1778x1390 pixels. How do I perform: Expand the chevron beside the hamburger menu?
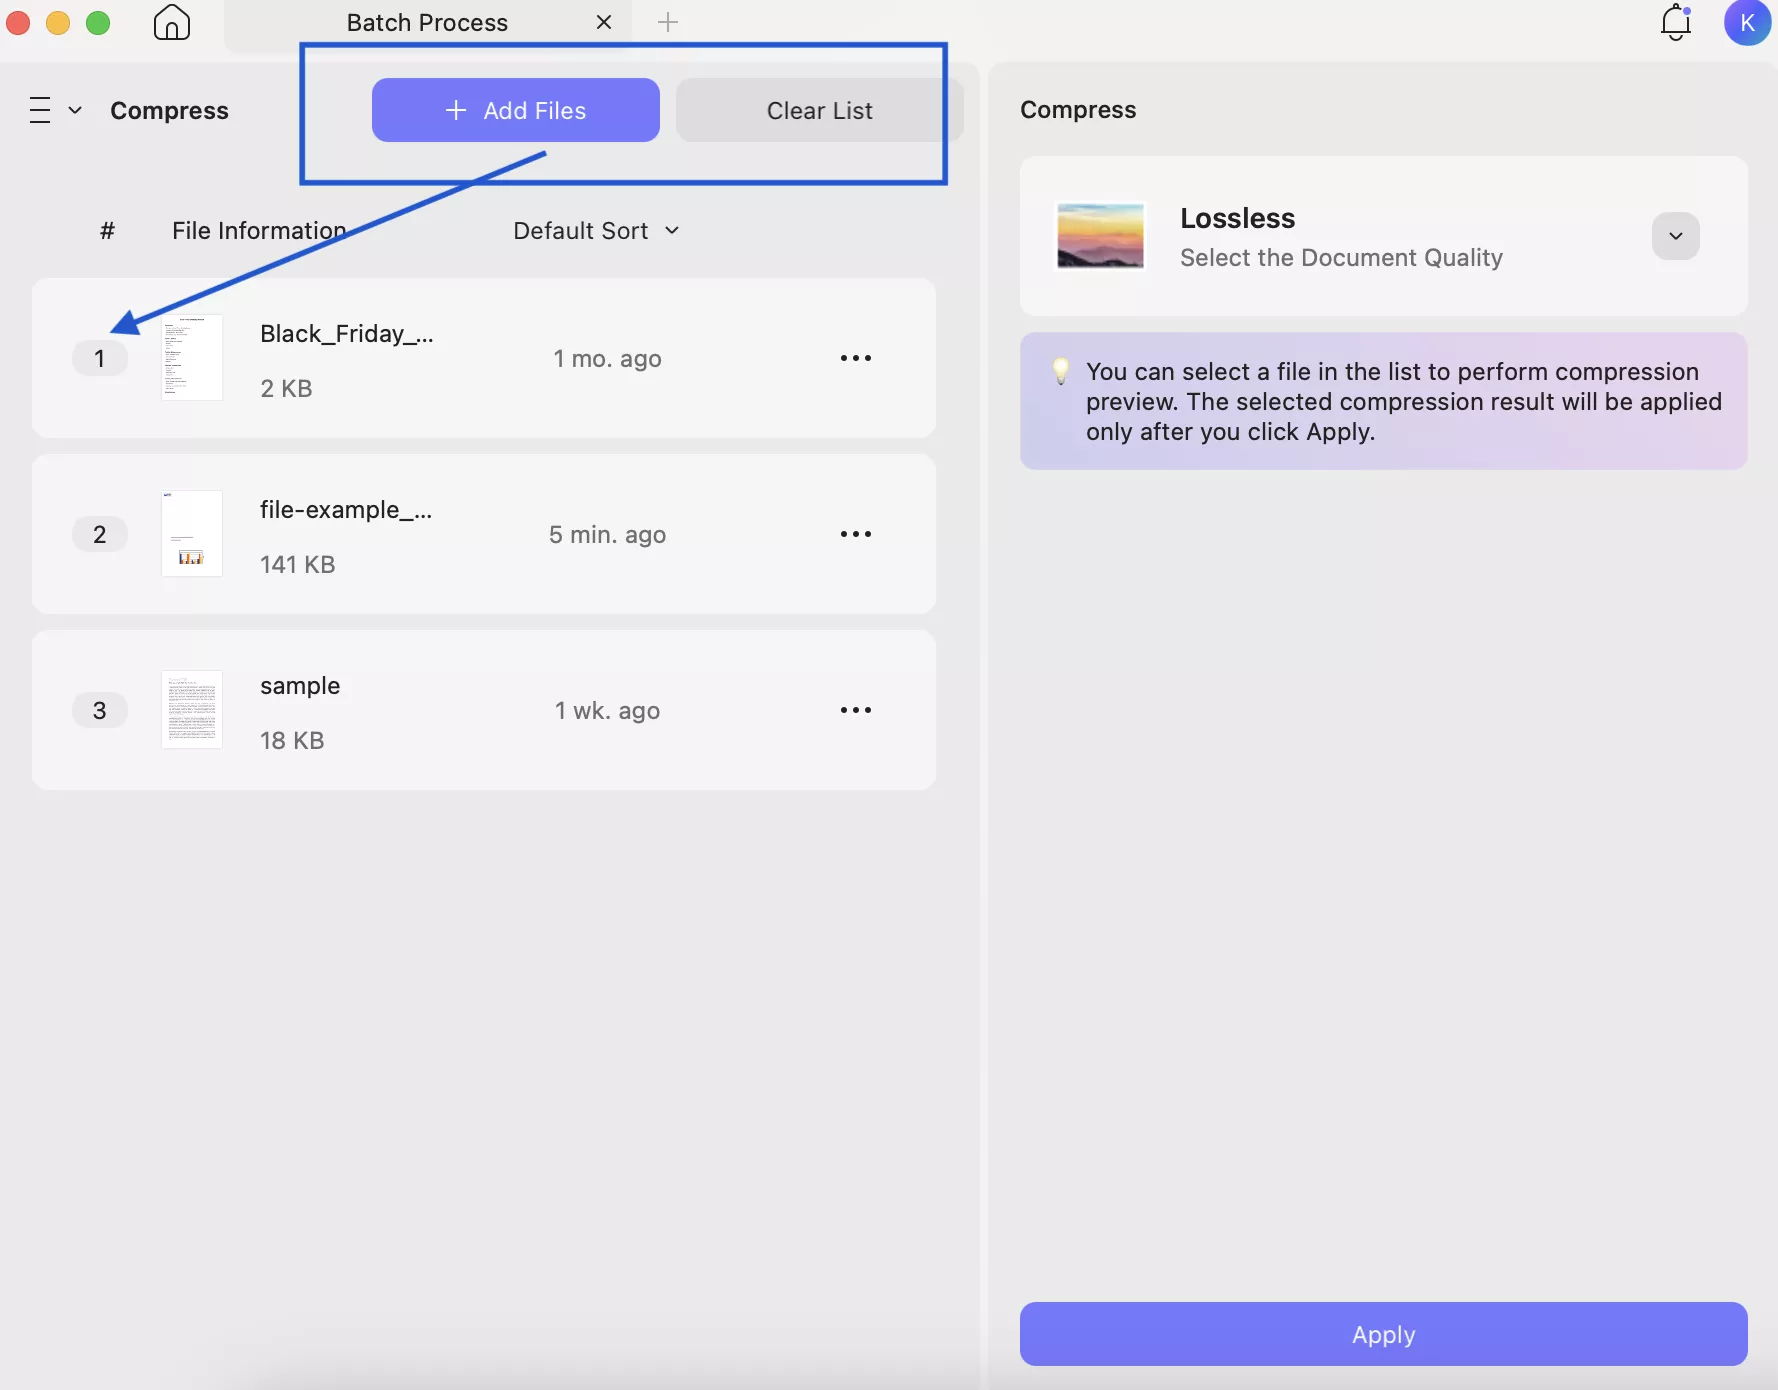click(x=75, y=110)
